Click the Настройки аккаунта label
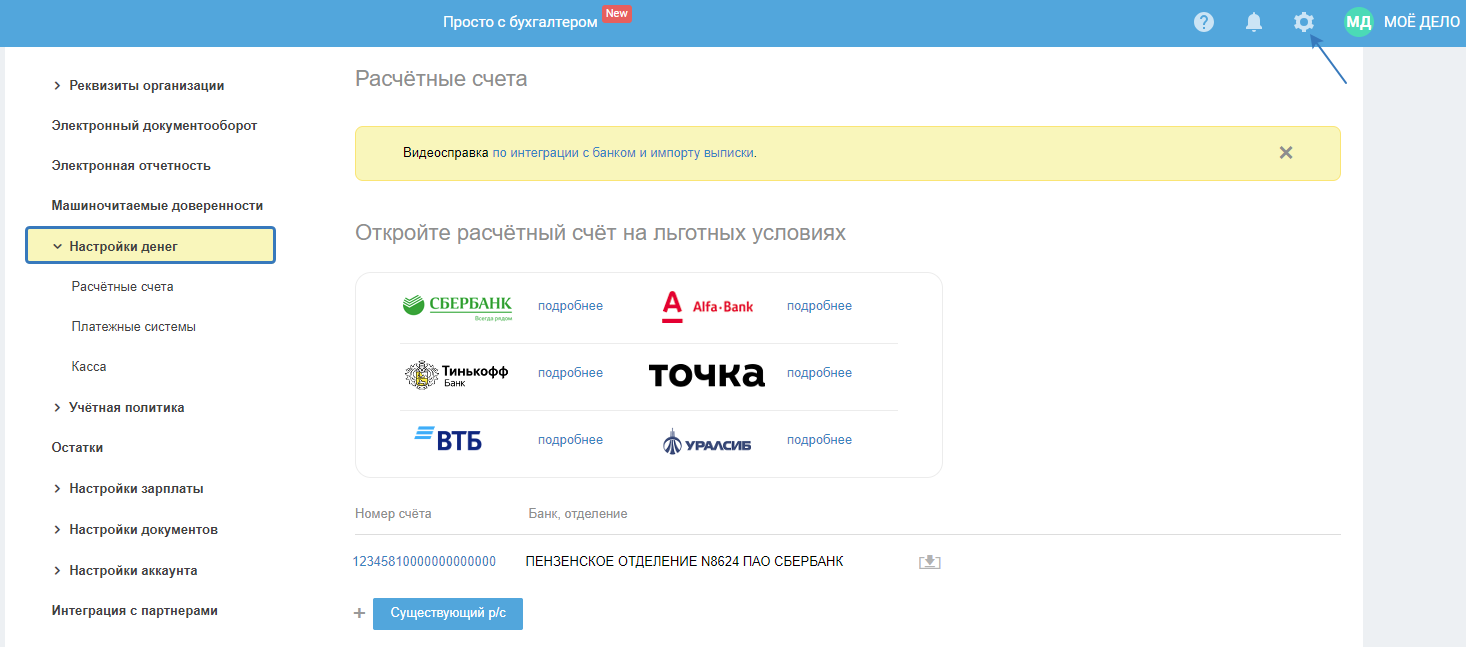This screenshot has height=647, width=1466. point(133,571)
